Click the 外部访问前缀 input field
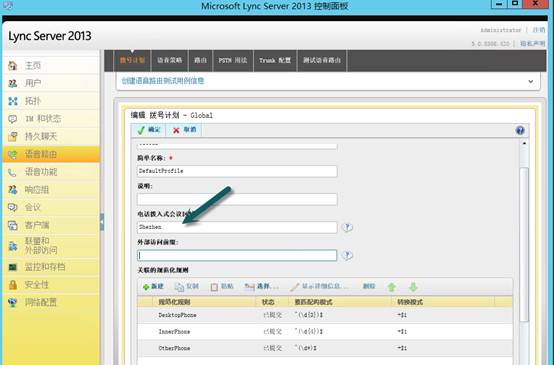554x365 pixels. click(237, 255)
